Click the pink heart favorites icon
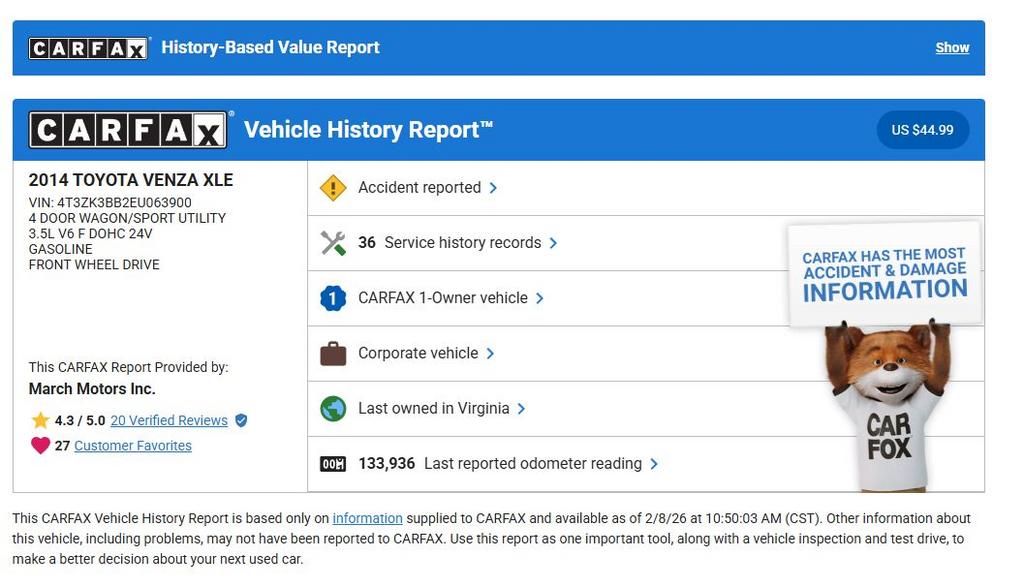 pos(40,446)
